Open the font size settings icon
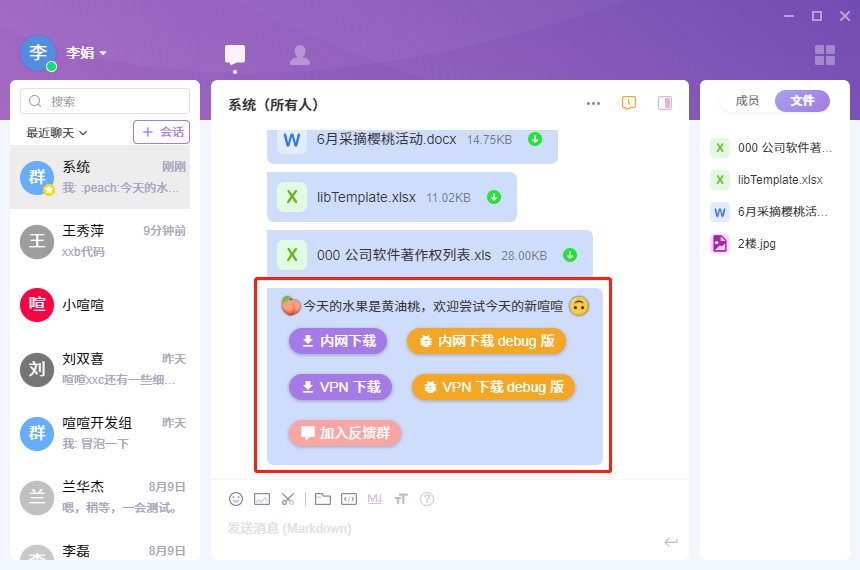The width and height of the screenshot is (860, 570). click(x=401, y=498)
